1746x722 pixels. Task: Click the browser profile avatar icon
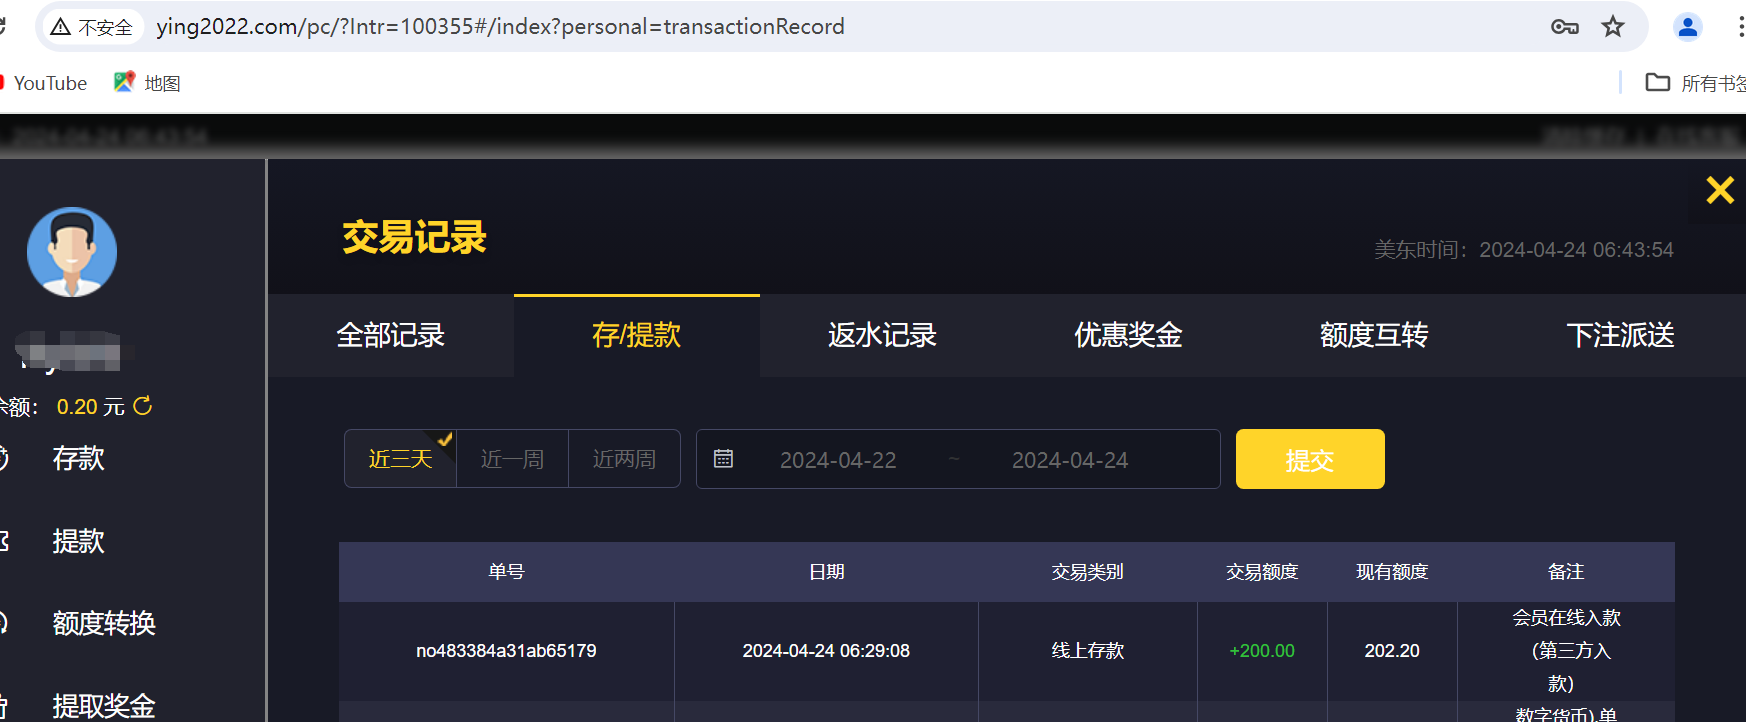pos(1687,27)
